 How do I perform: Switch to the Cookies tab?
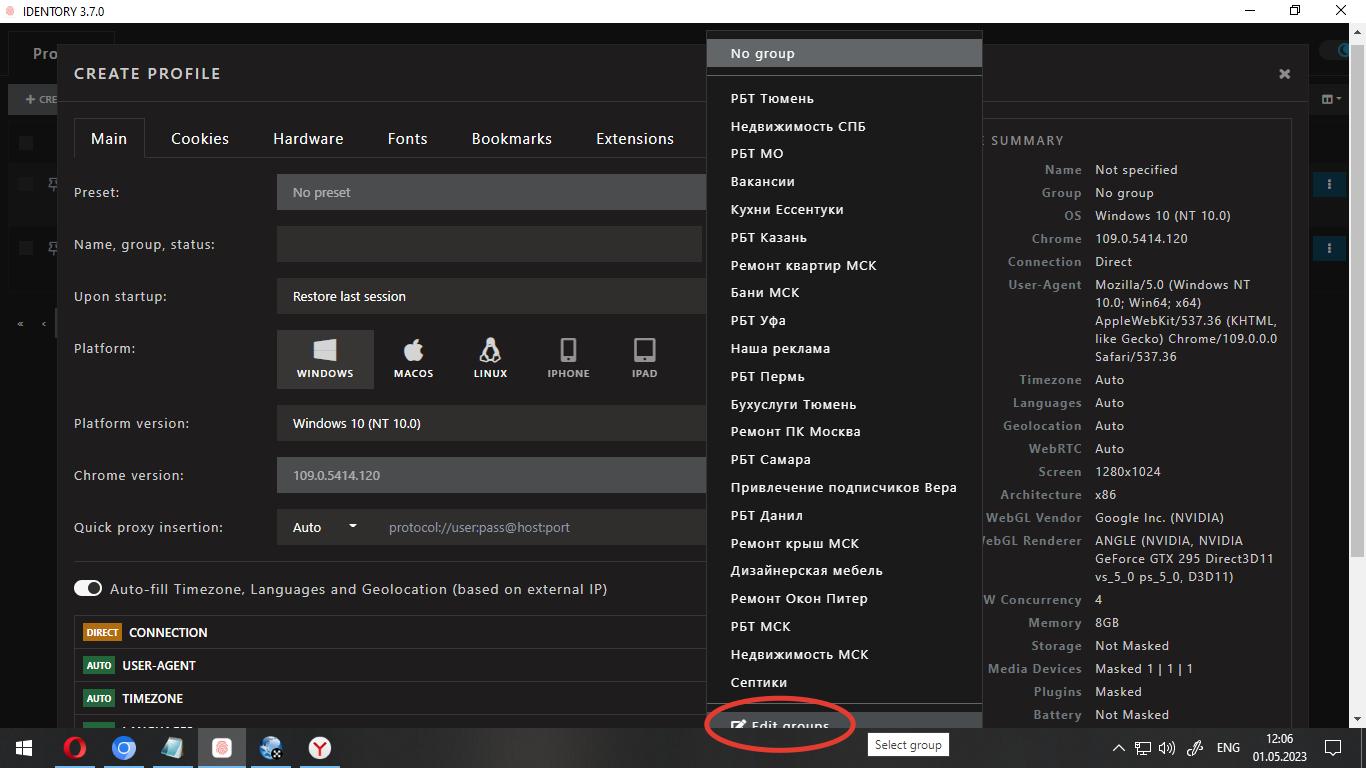coord(200,139)
